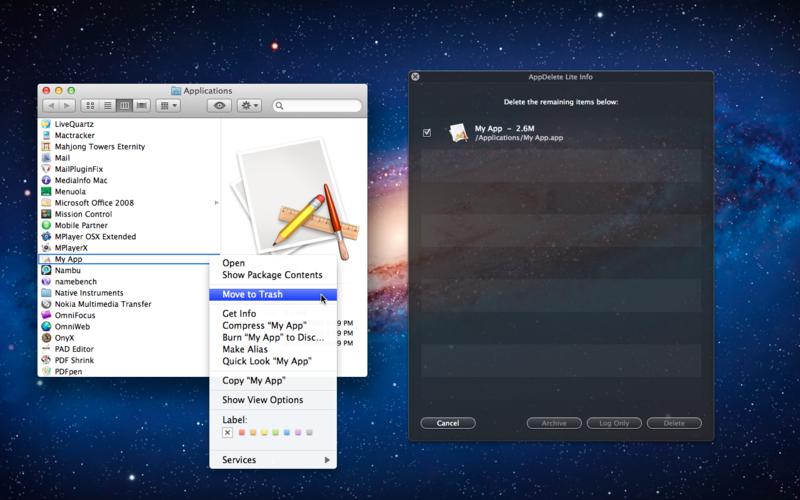Apply the yellow label color

click(264, 433)
